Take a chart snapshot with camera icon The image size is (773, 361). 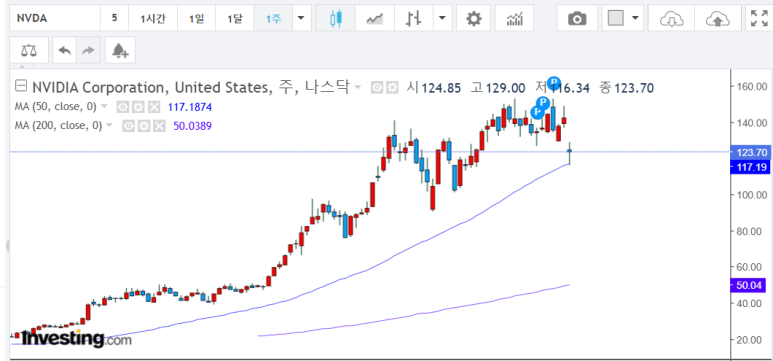click(x=577, y=18)
